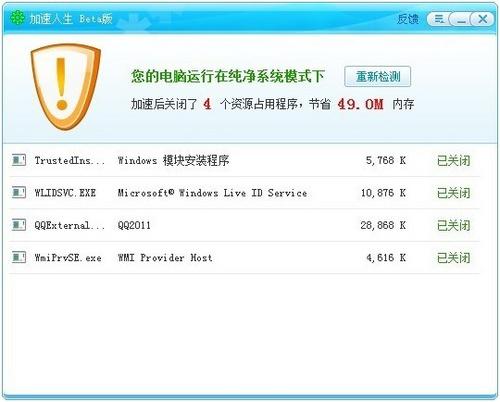The width and height of the screenshot is (500, 402).
Task: Open the title bar menu icon
Action: (x=439, y=19)
